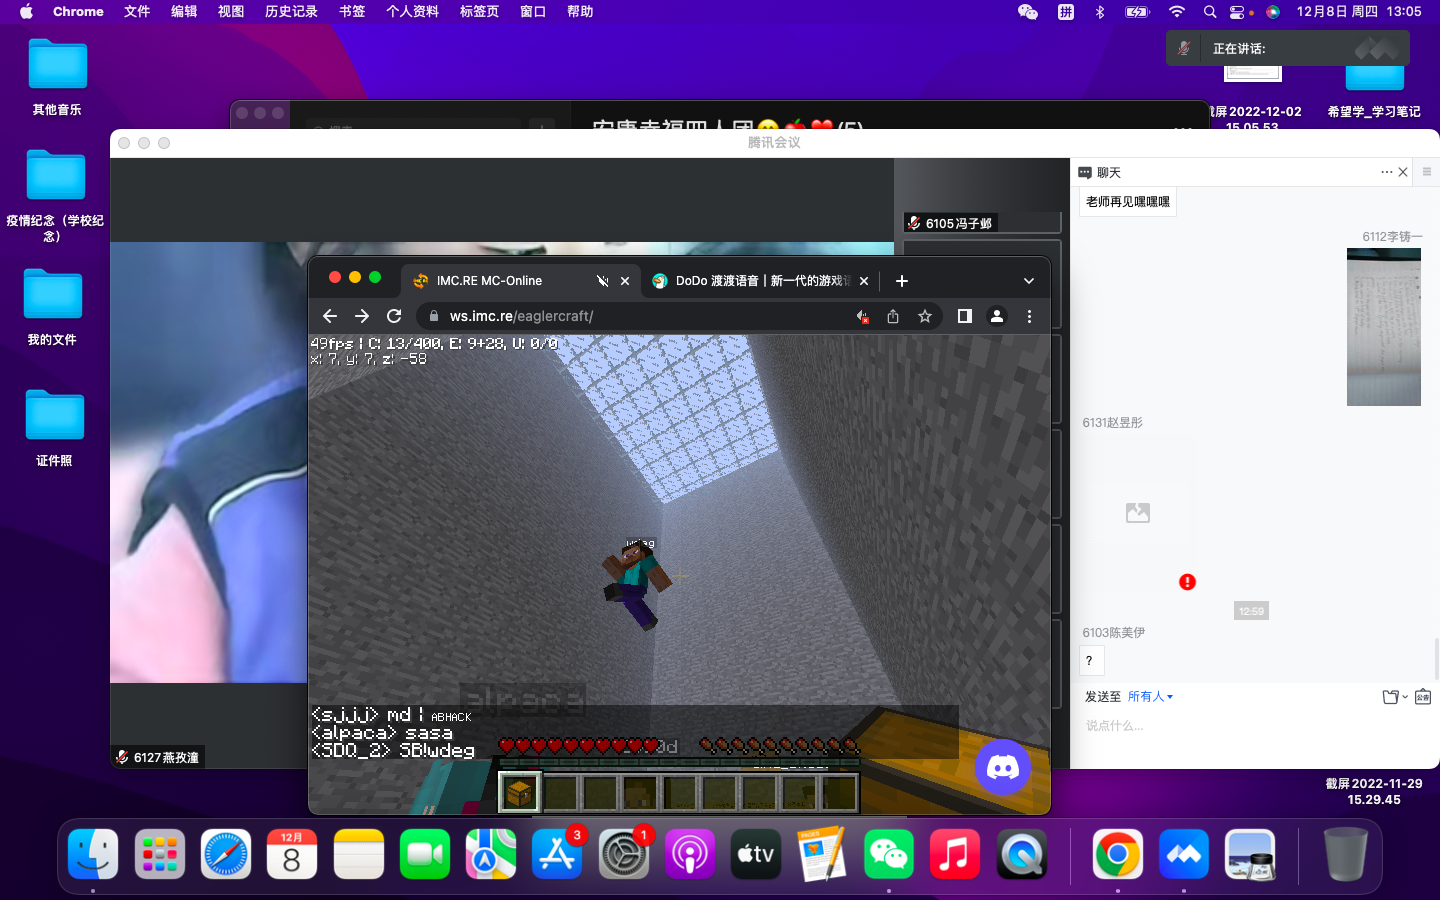Open the Chrome three-dot menu
Image resolution: width=1440 pixels, height=900 pixels.
point(1029,316)
